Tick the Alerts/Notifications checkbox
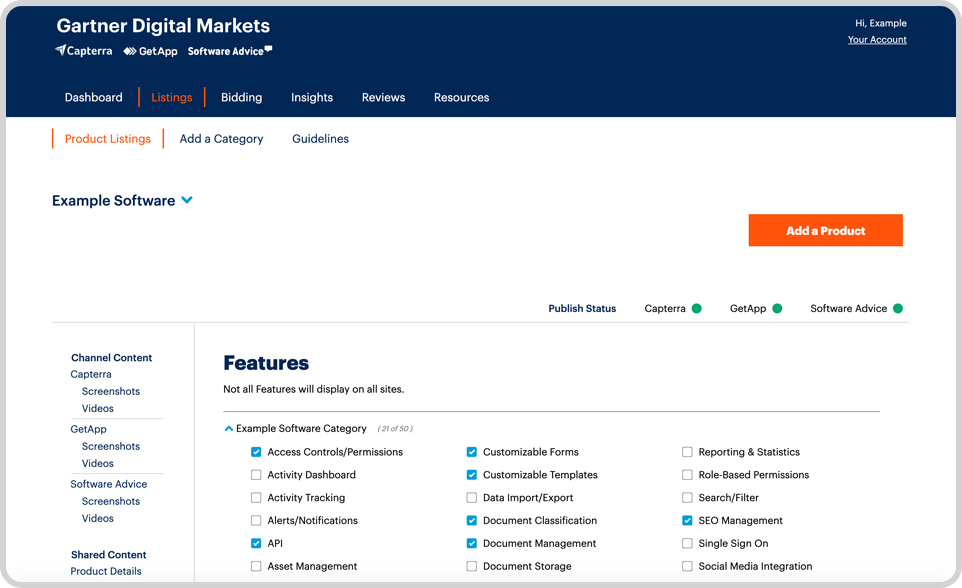The width and height of the screenshot is (962, 588). click(x=256, y=520)
